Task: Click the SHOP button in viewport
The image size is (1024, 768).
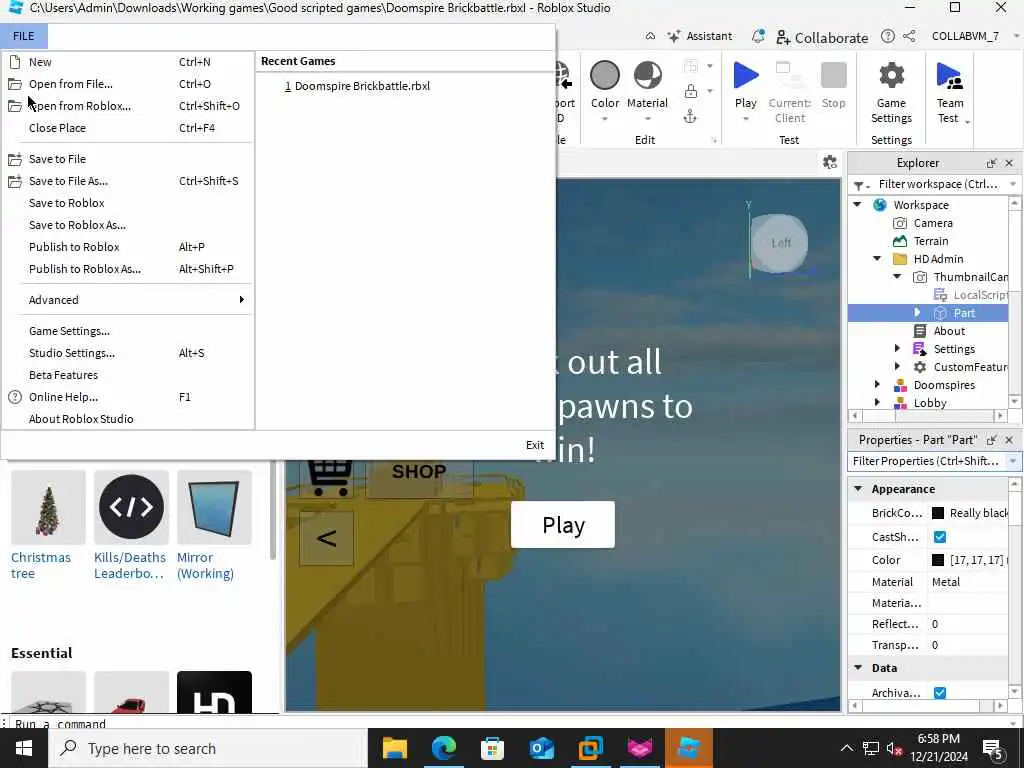Action: tap(420, 472)
